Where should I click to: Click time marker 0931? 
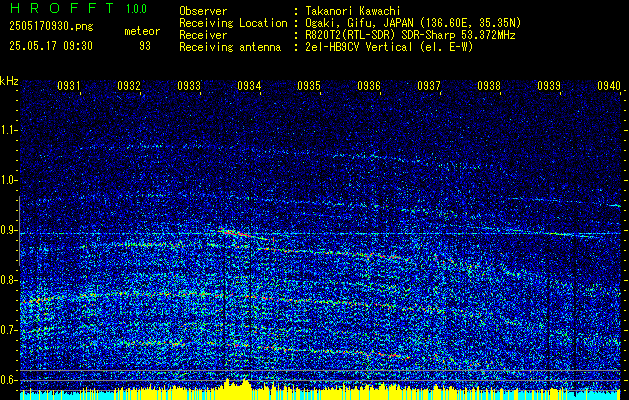pos(69,85)
